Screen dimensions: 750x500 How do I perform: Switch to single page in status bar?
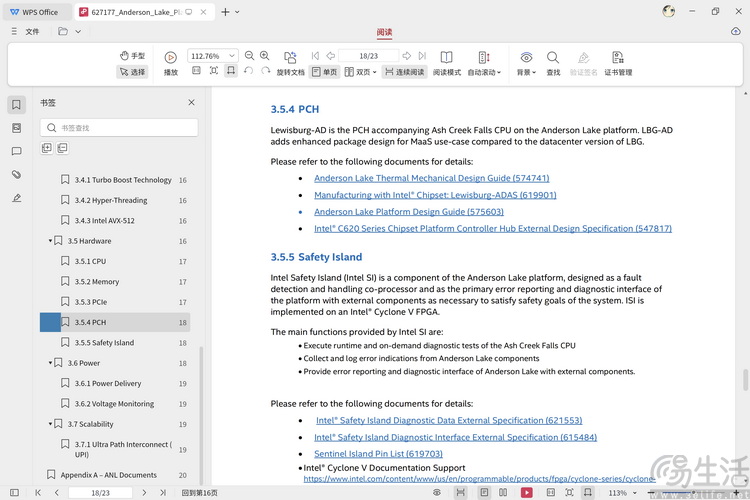tap(484, 492)
